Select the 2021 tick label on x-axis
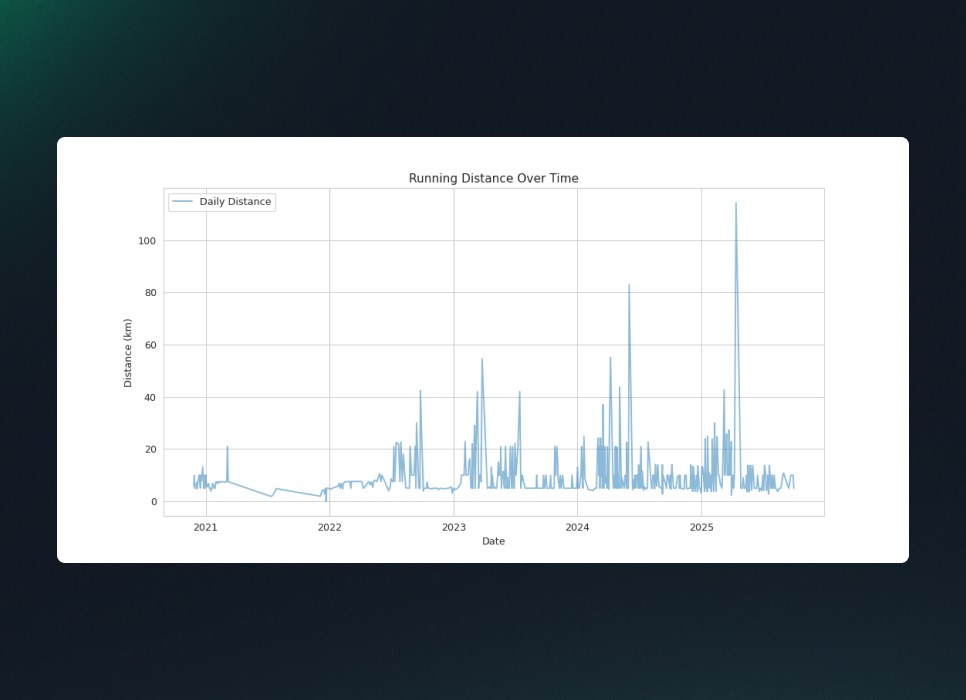This screenshot has width=966, height=700. (205, 527)
